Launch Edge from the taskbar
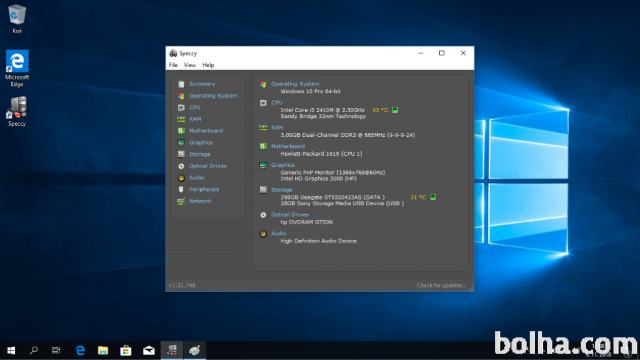The height and width of the screenshot is (360, 640). (80, 351)
